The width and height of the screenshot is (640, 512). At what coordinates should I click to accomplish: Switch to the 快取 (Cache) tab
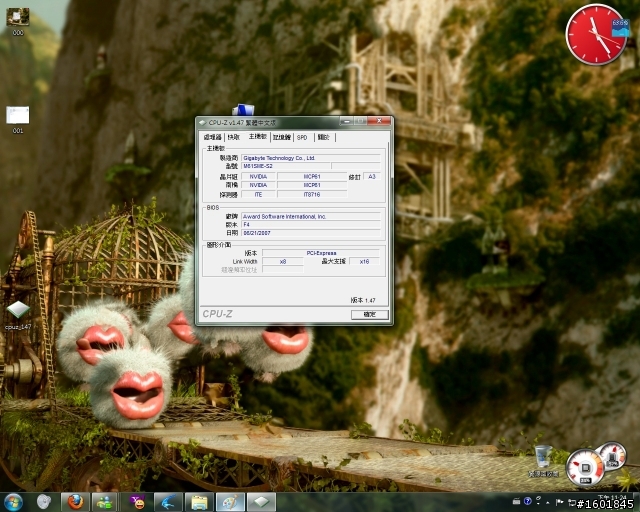point(234,137)
